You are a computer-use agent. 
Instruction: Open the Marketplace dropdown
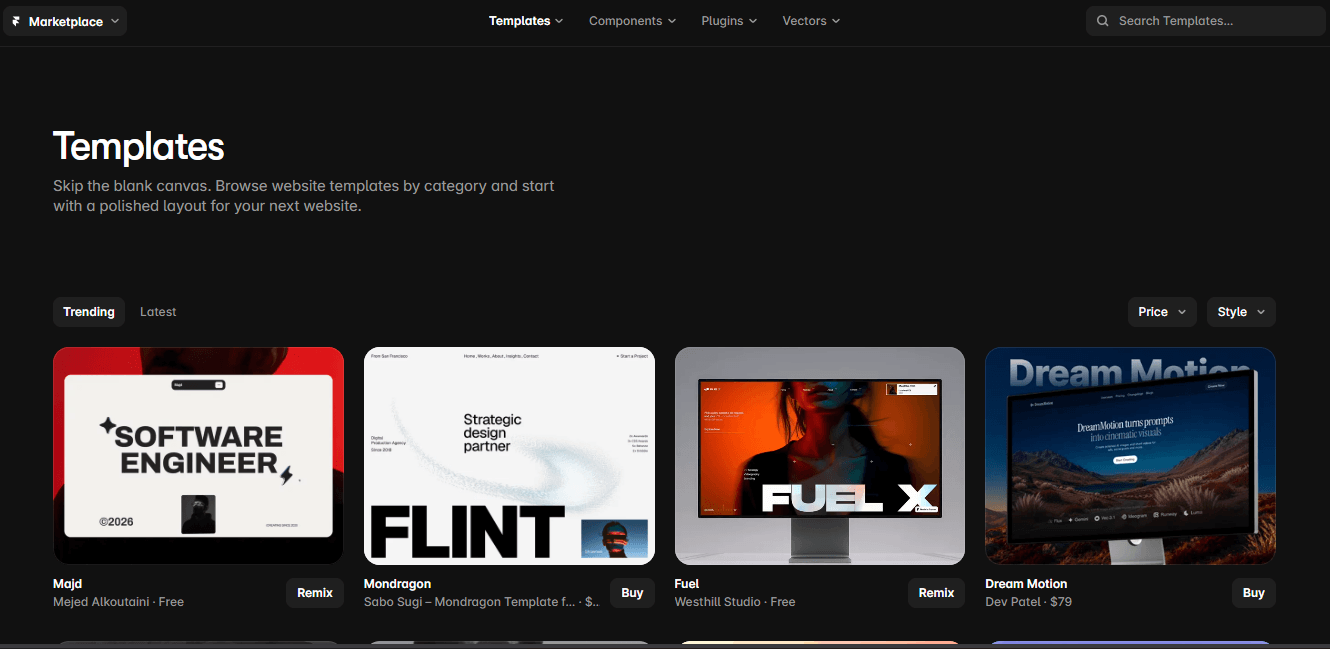click(x=65, y=21)
